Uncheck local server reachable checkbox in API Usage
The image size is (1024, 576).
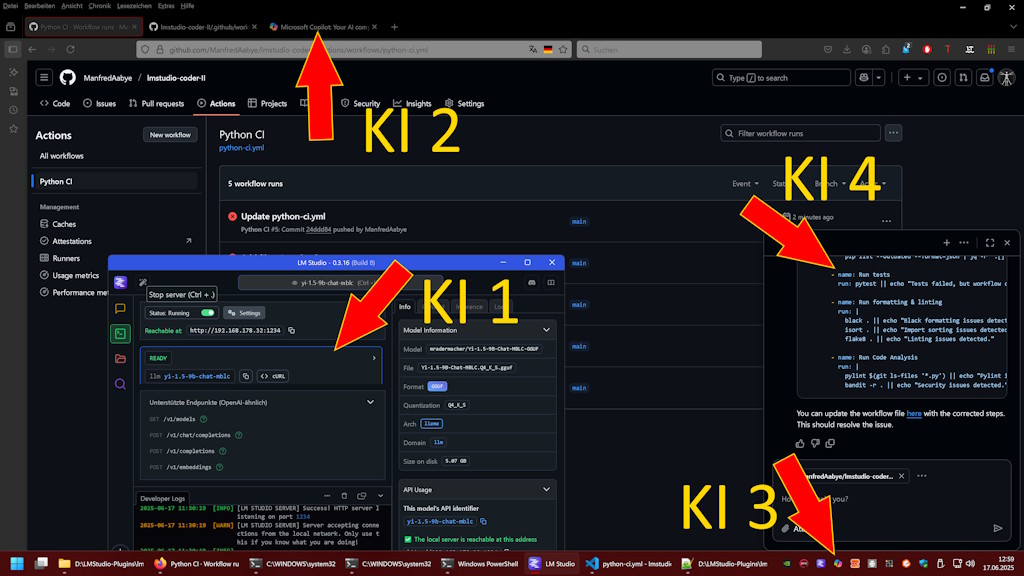(x=408, y=540)
